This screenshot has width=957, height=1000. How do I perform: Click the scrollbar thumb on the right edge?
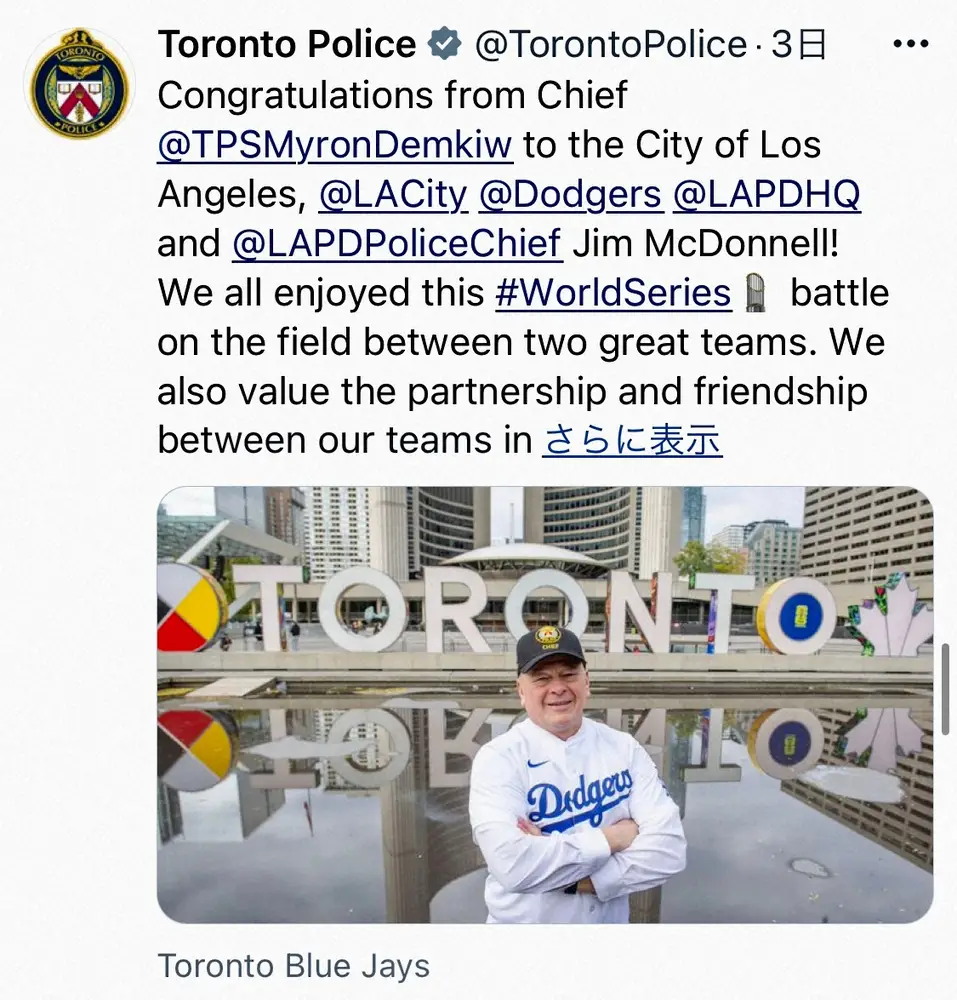point(946,690)
